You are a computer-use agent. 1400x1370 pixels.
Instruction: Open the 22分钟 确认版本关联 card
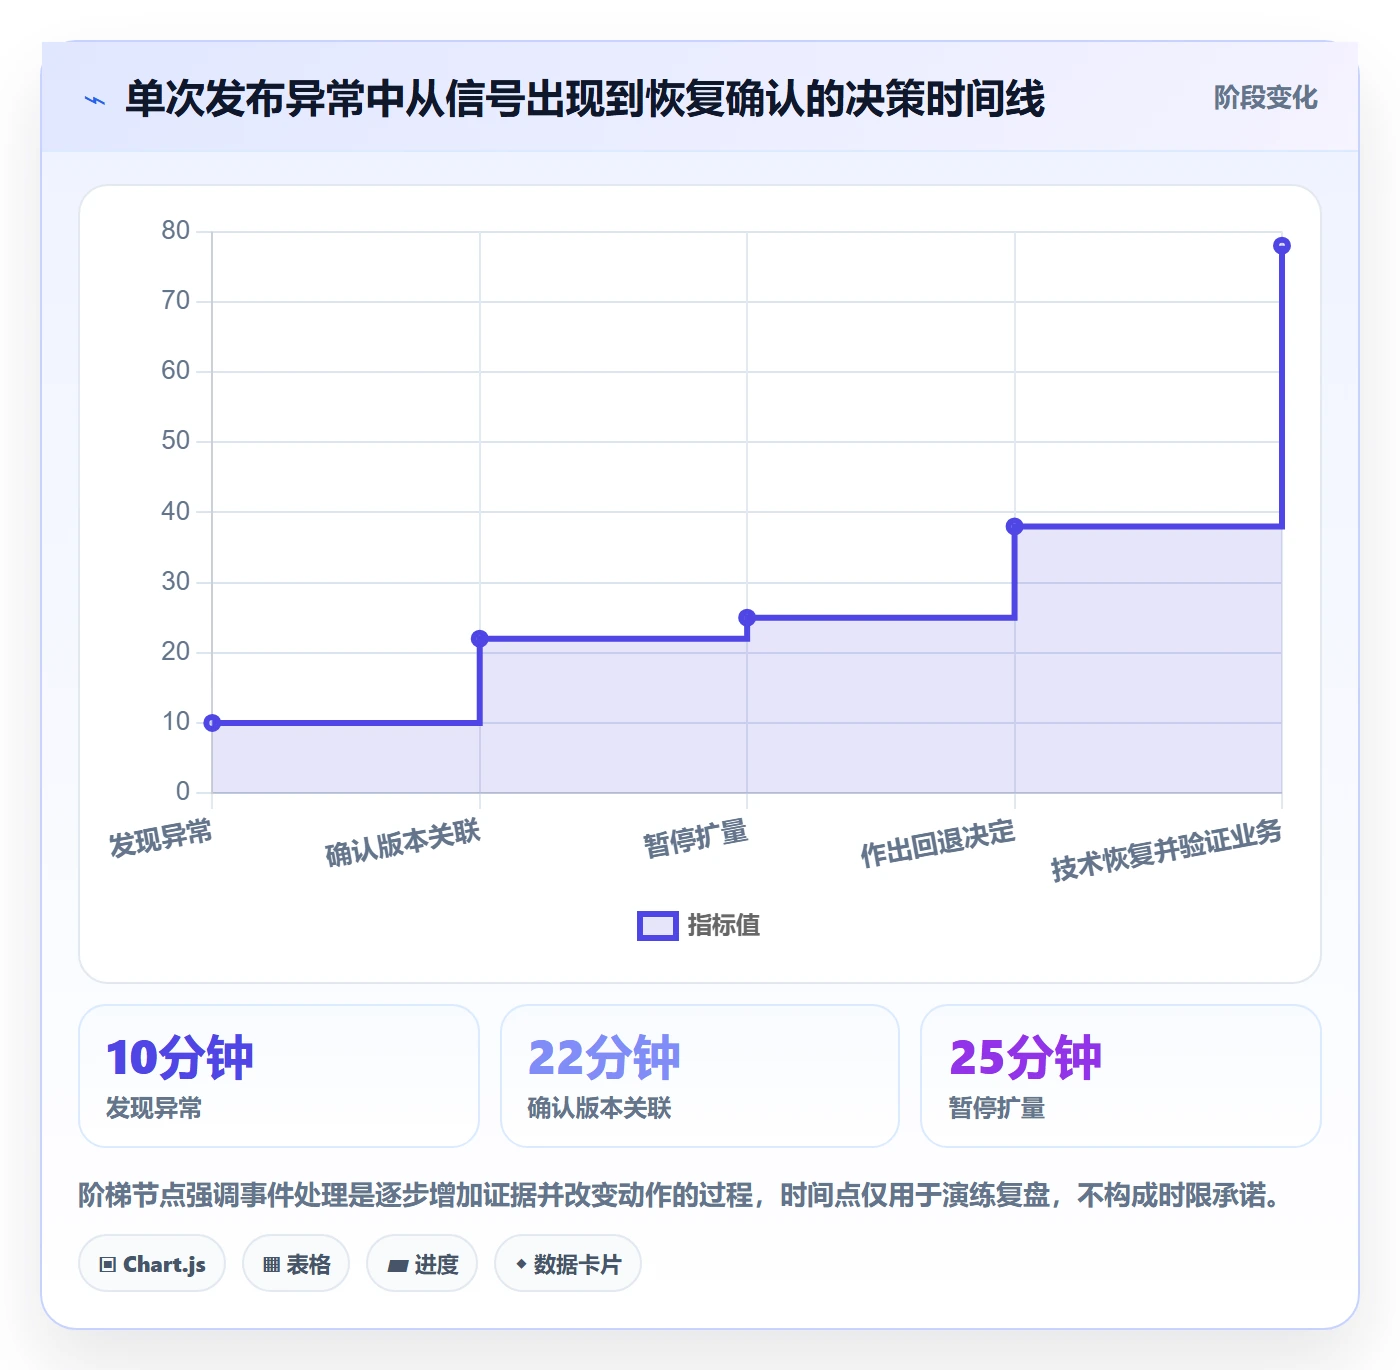[x=700, y=1076]
